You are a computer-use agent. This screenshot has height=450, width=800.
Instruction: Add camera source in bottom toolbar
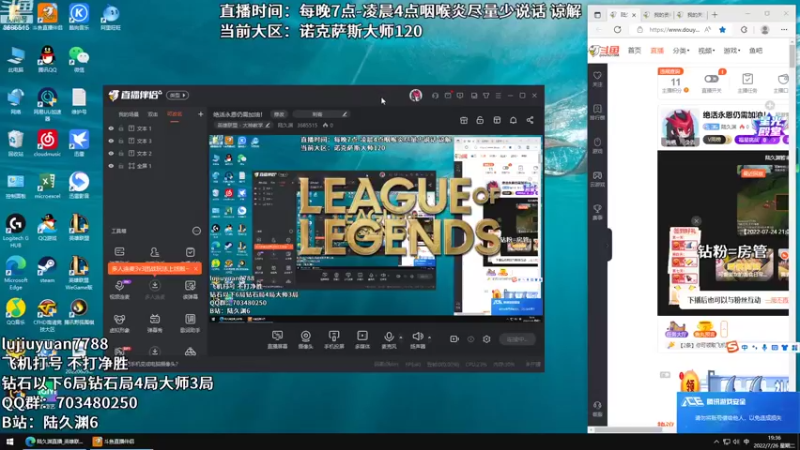(306, 339)
